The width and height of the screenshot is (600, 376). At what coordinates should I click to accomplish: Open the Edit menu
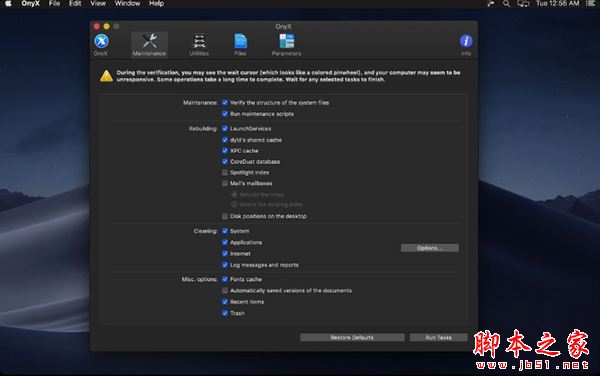(75, 4)
